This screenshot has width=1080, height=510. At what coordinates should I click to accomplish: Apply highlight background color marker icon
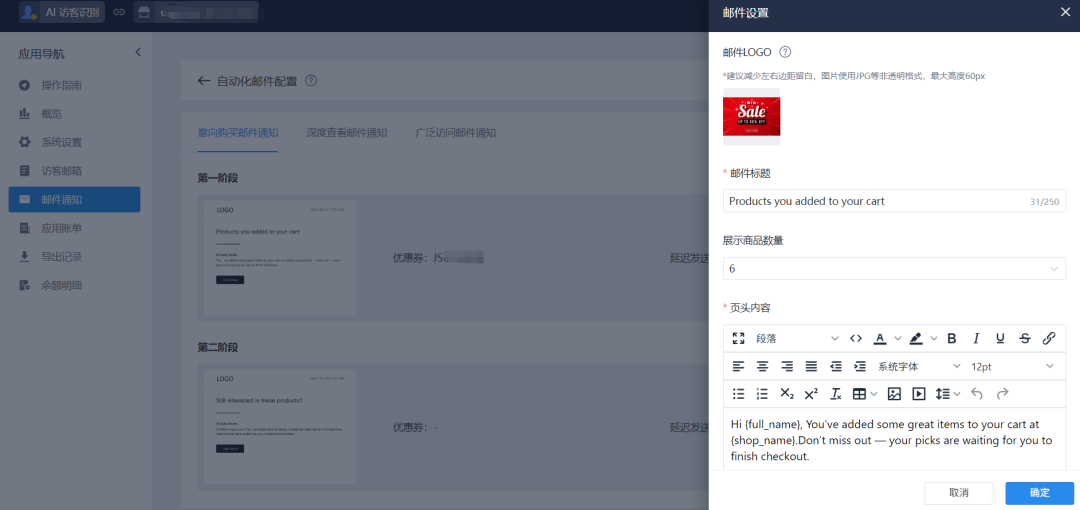(x=915, y=338)
